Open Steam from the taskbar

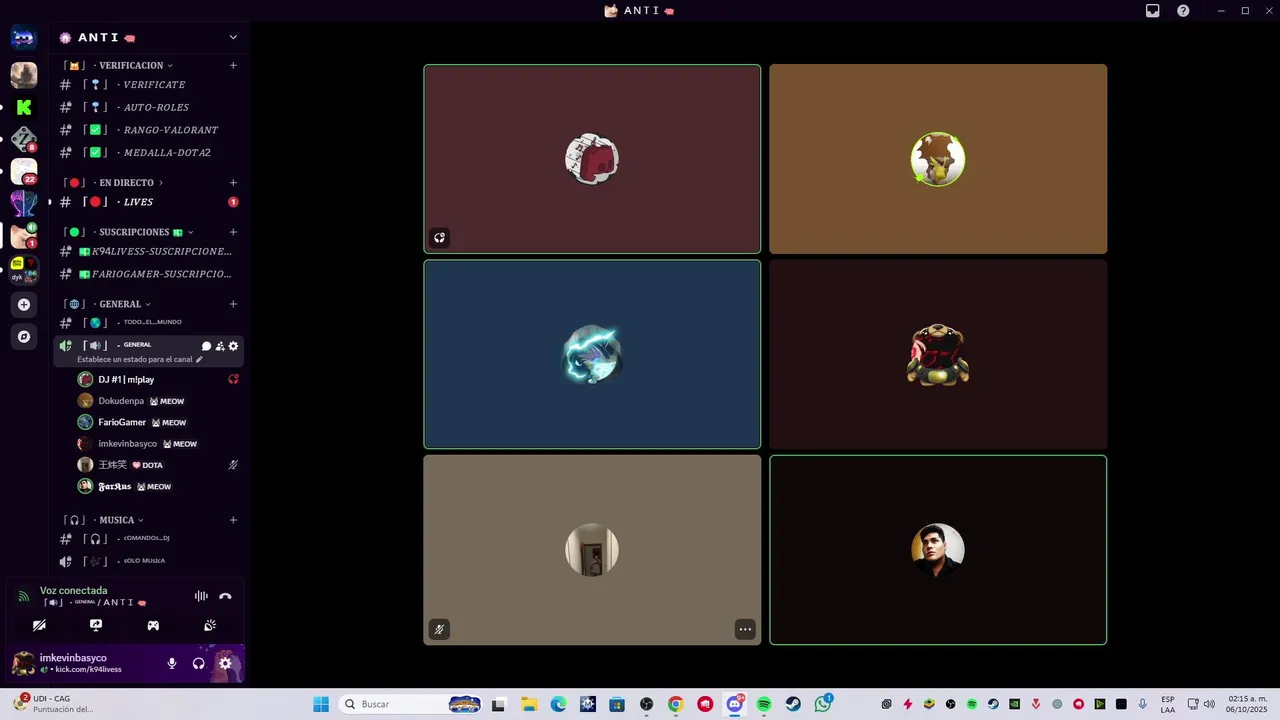click(x=793, y=704)
